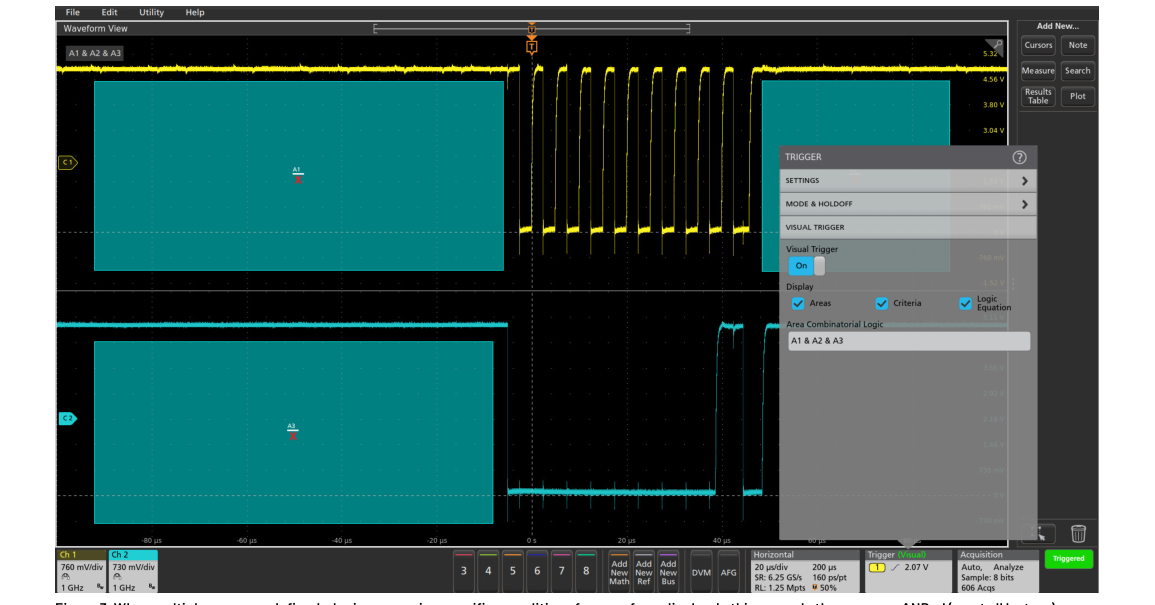The image size is (1155, 605).
Task: Select the A3 area marker in the waveform
Action: (292, 432)
